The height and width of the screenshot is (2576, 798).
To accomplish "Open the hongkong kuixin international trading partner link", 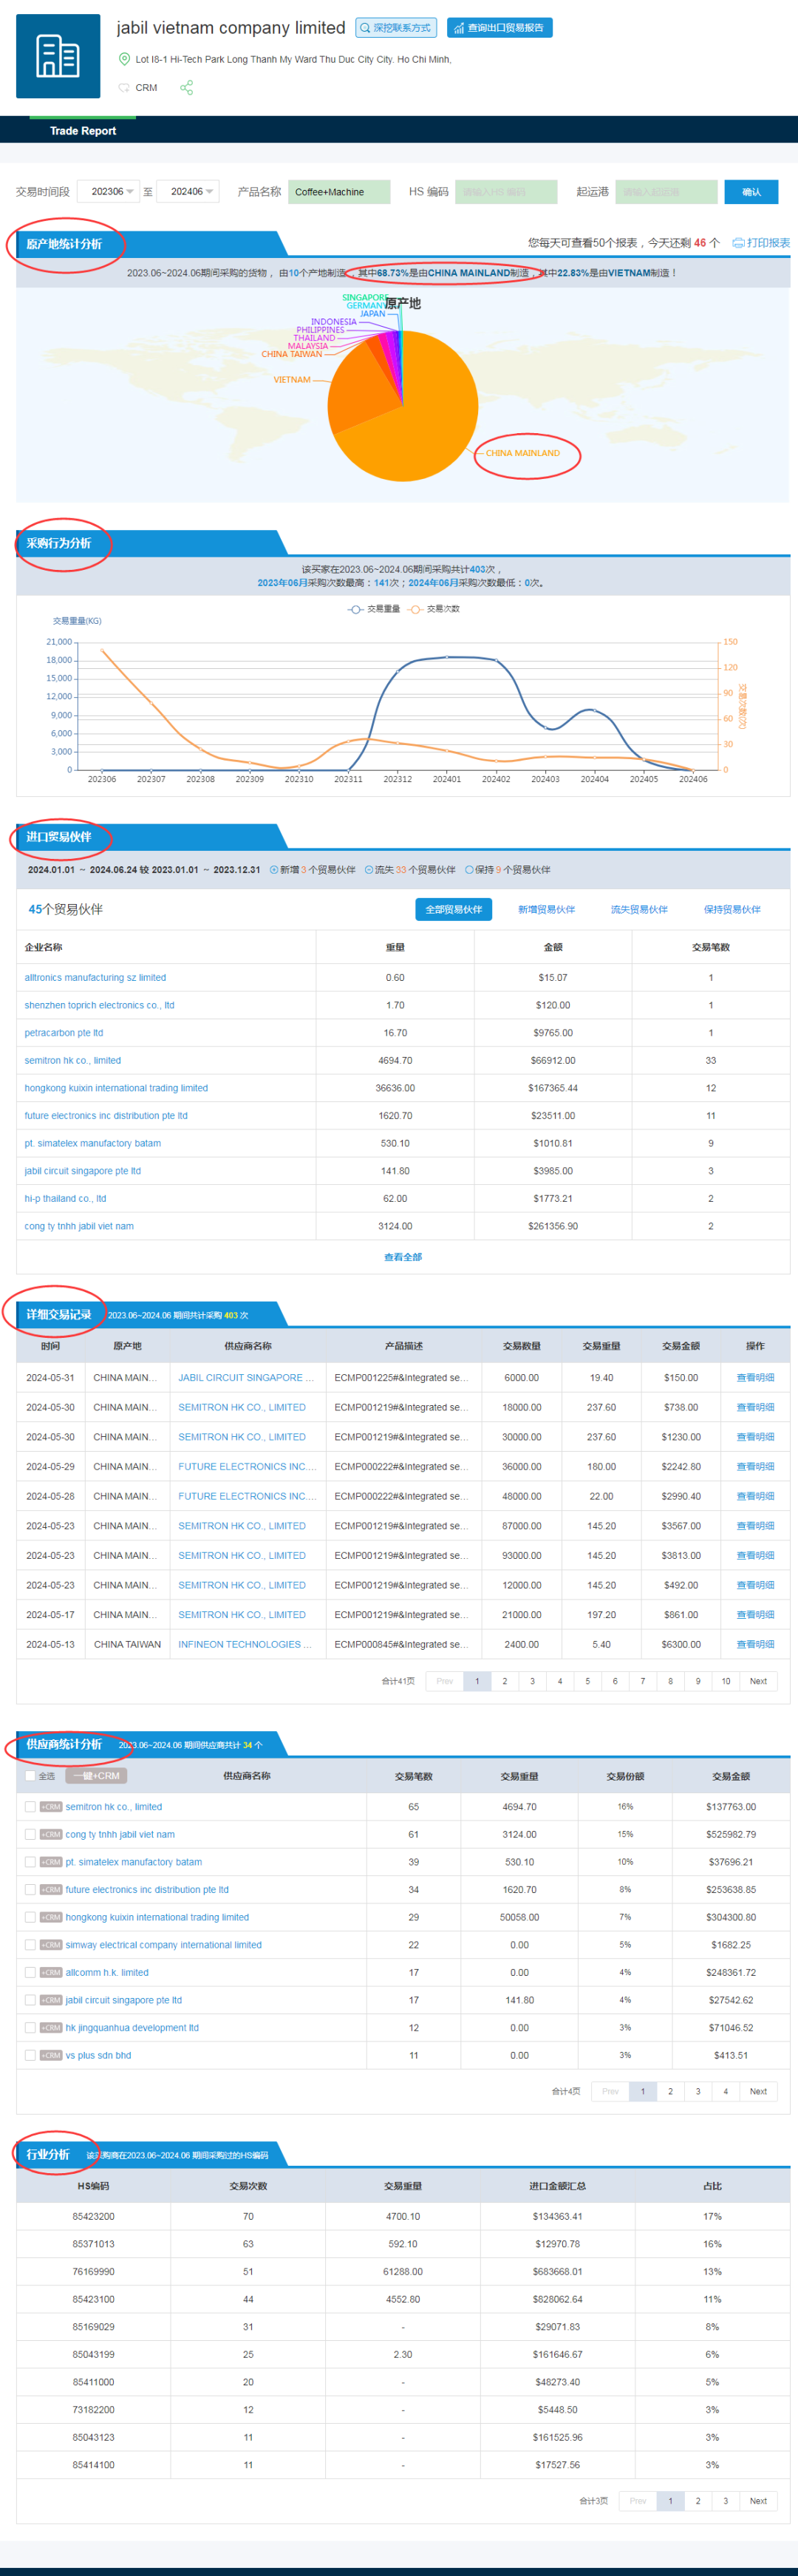I will click(x=116, y=1088).
